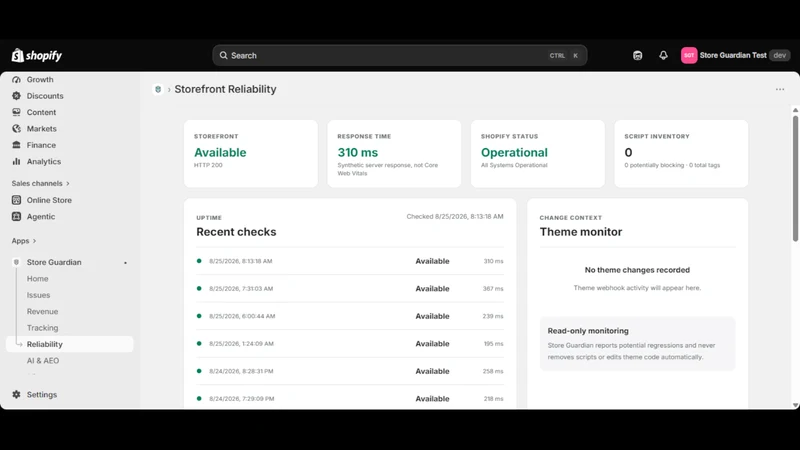This screenshot has height=450, width=800.
Task: Click the Online Store icon
Action: coord(16,200)
